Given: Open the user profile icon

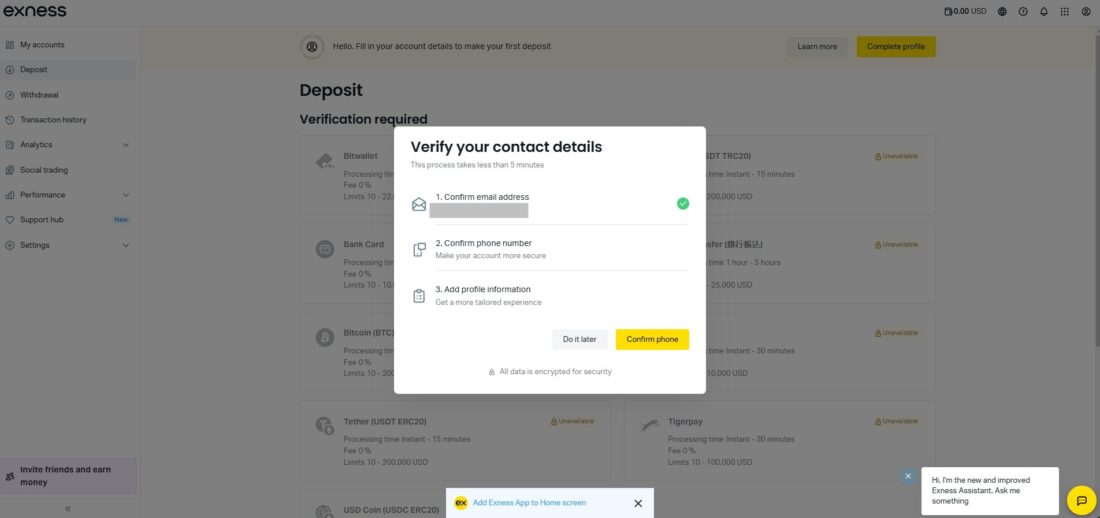Looking at the screenshot, I should click(x=1086, y=12).
